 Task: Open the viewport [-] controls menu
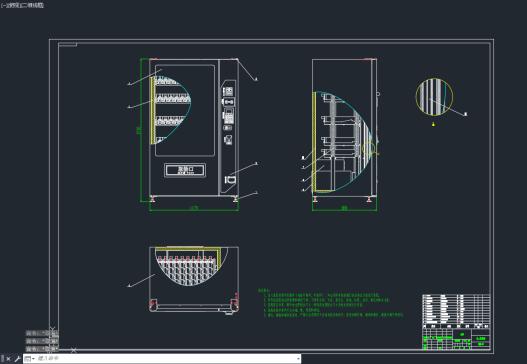[3, 5]
